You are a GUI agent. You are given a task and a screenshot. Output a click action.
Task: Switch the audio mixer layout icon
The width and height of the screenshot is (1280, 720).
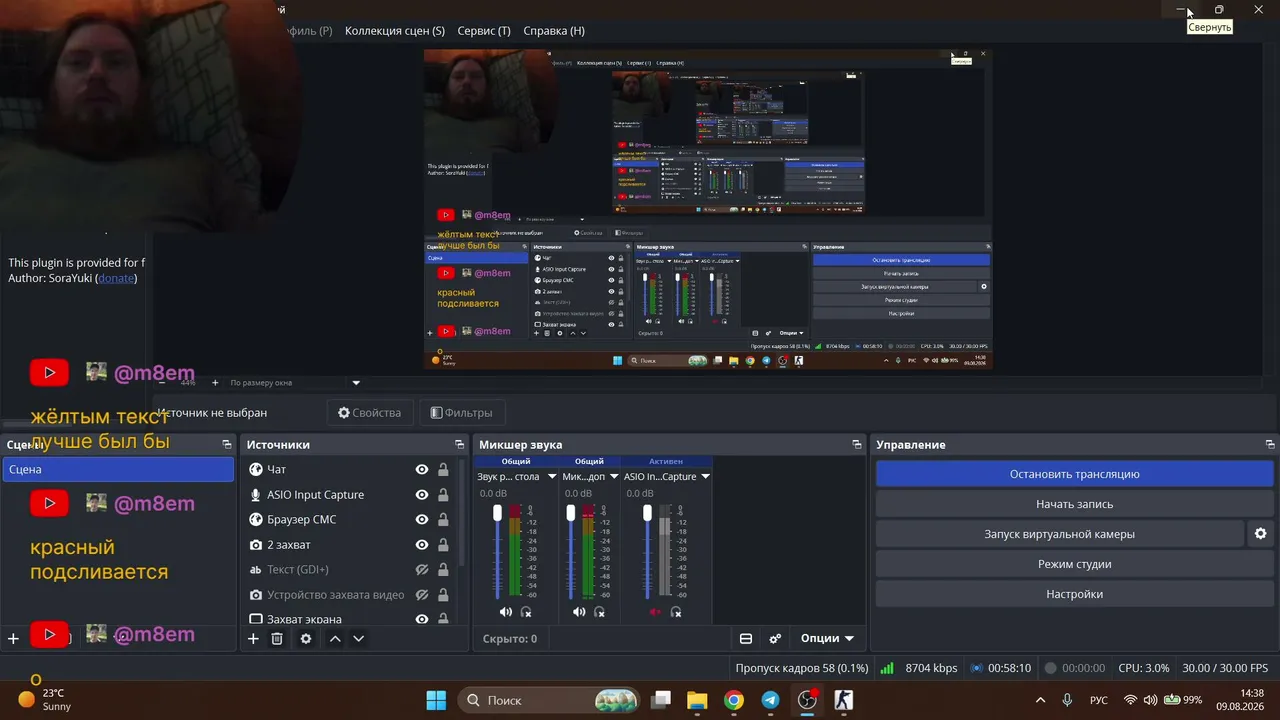[746, 639]
